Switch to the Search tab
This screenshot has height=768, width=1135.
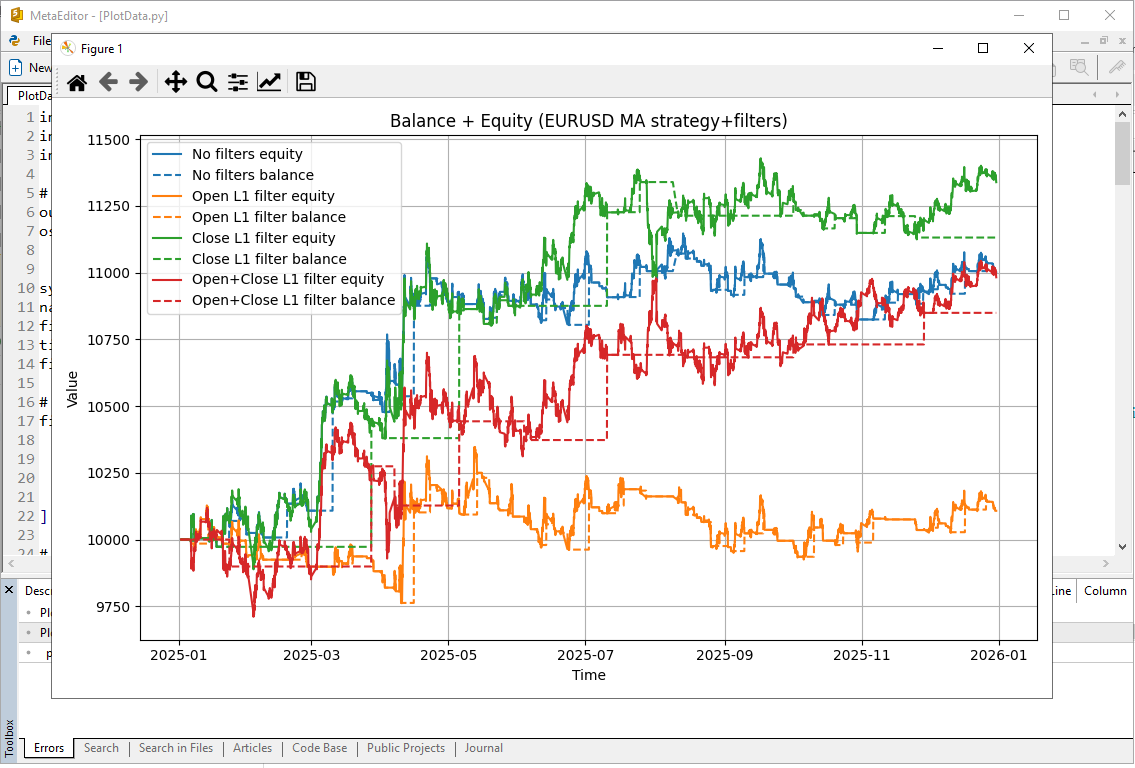coord(101,748)
